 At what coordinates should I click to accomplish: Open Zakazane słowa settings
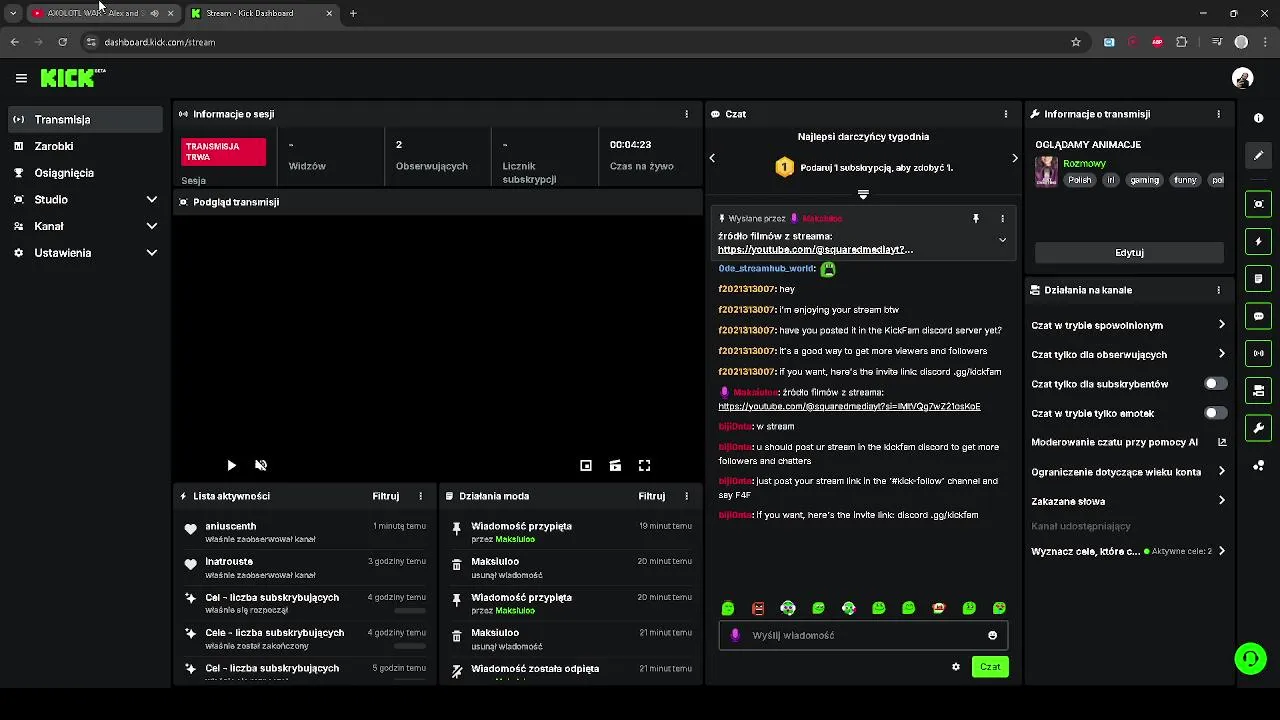(x=1129, y=501)
